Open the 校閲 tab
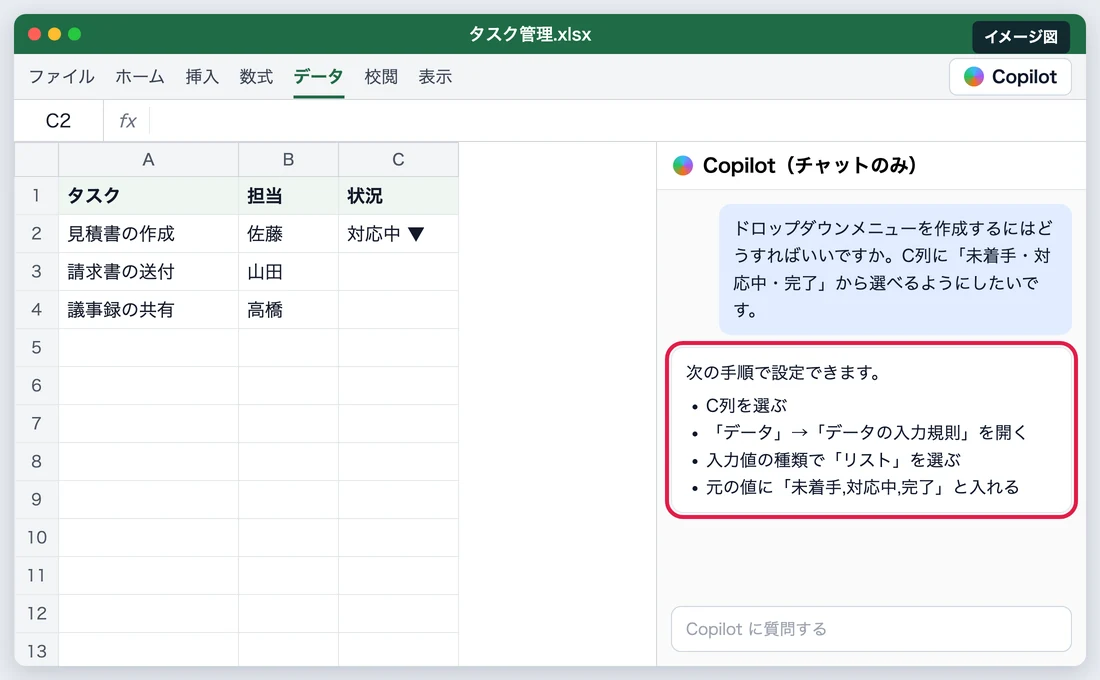1100x680 pixels. (381, 76)
